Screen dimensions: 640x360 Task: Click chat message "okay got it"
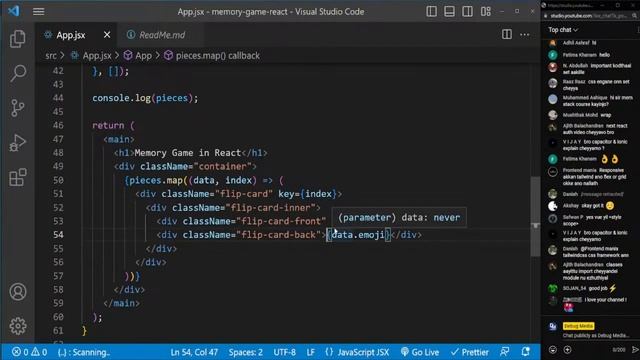592,206
